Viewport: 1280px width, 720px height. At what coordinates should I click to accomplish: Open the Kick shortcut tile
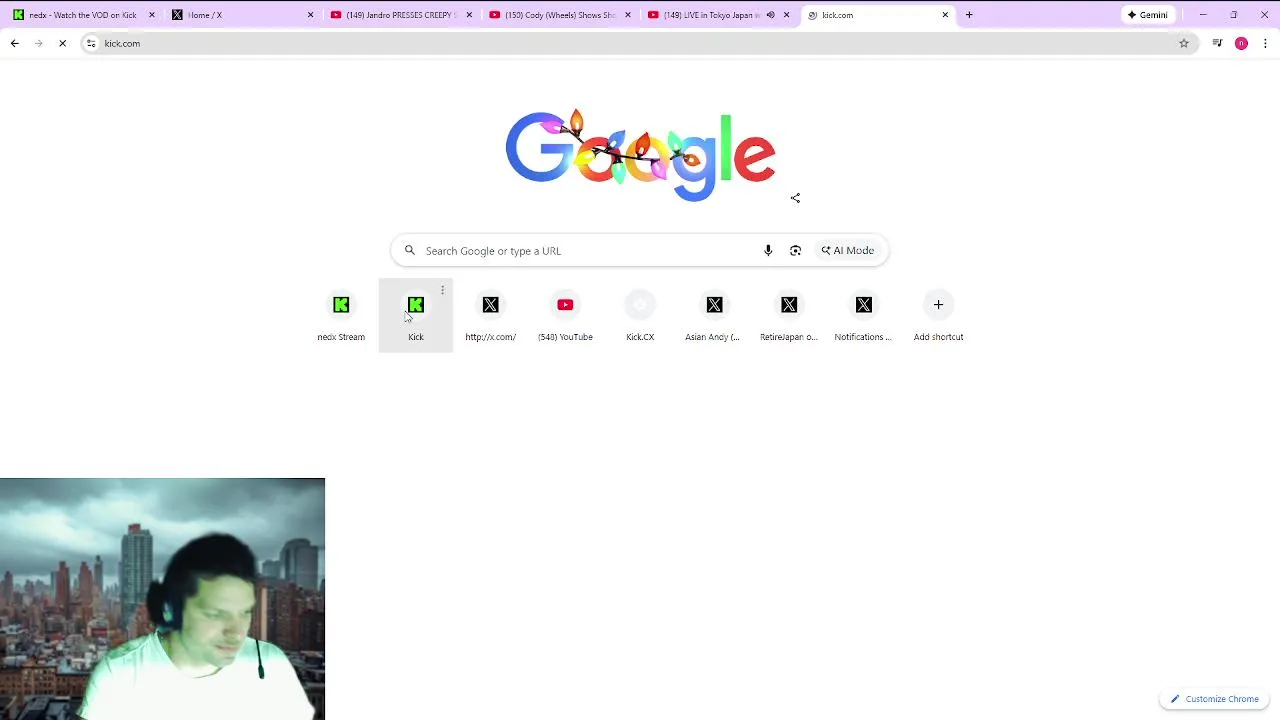point(416,315)
